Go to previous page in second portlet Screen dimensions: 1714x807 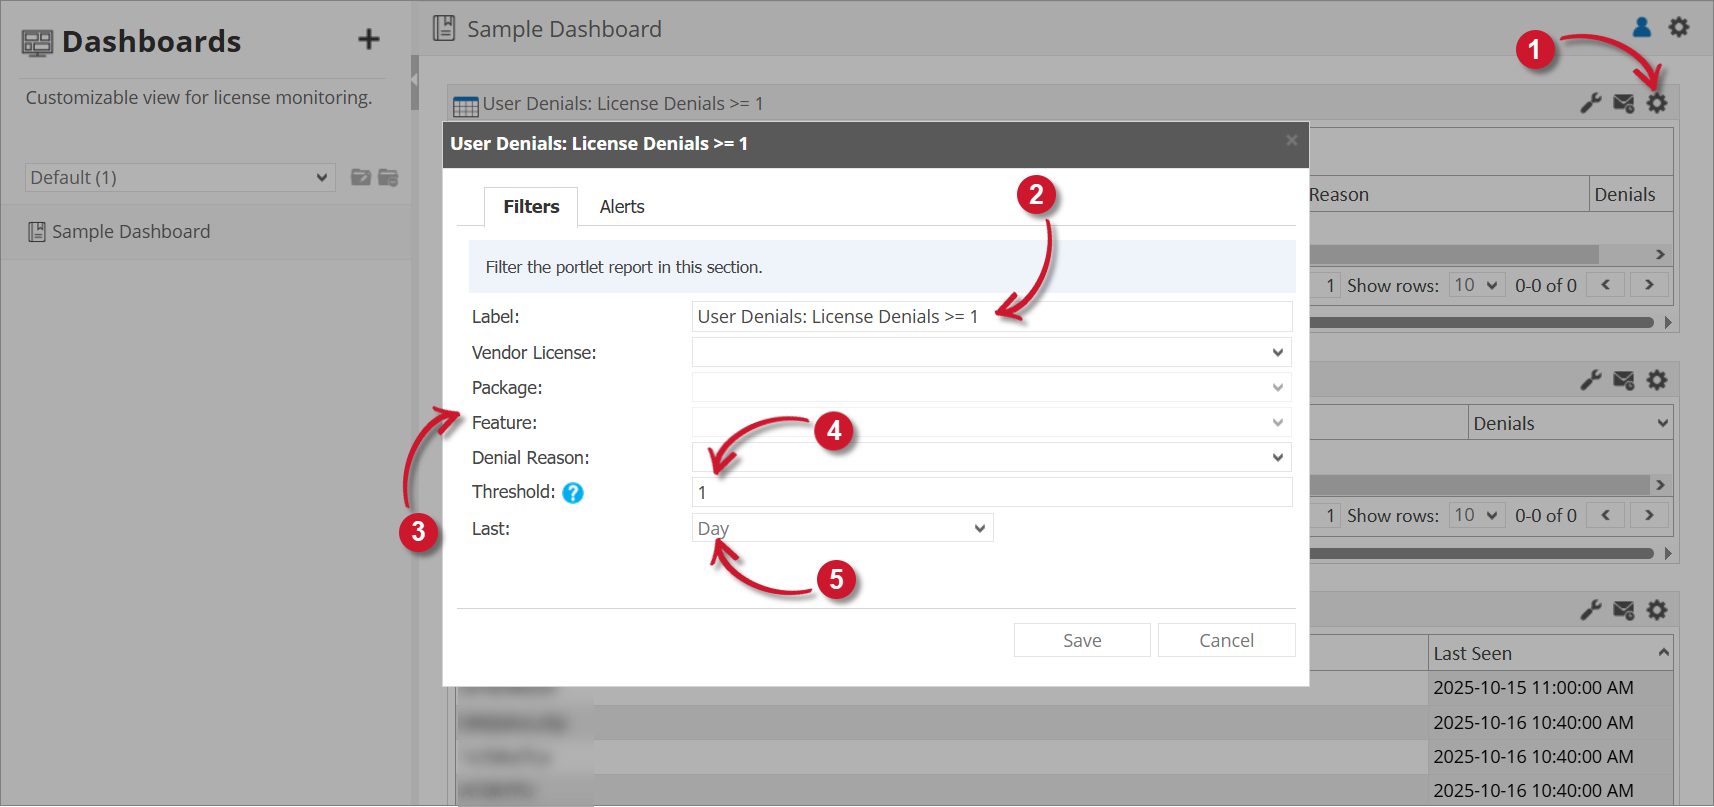tap(1605, 515)
